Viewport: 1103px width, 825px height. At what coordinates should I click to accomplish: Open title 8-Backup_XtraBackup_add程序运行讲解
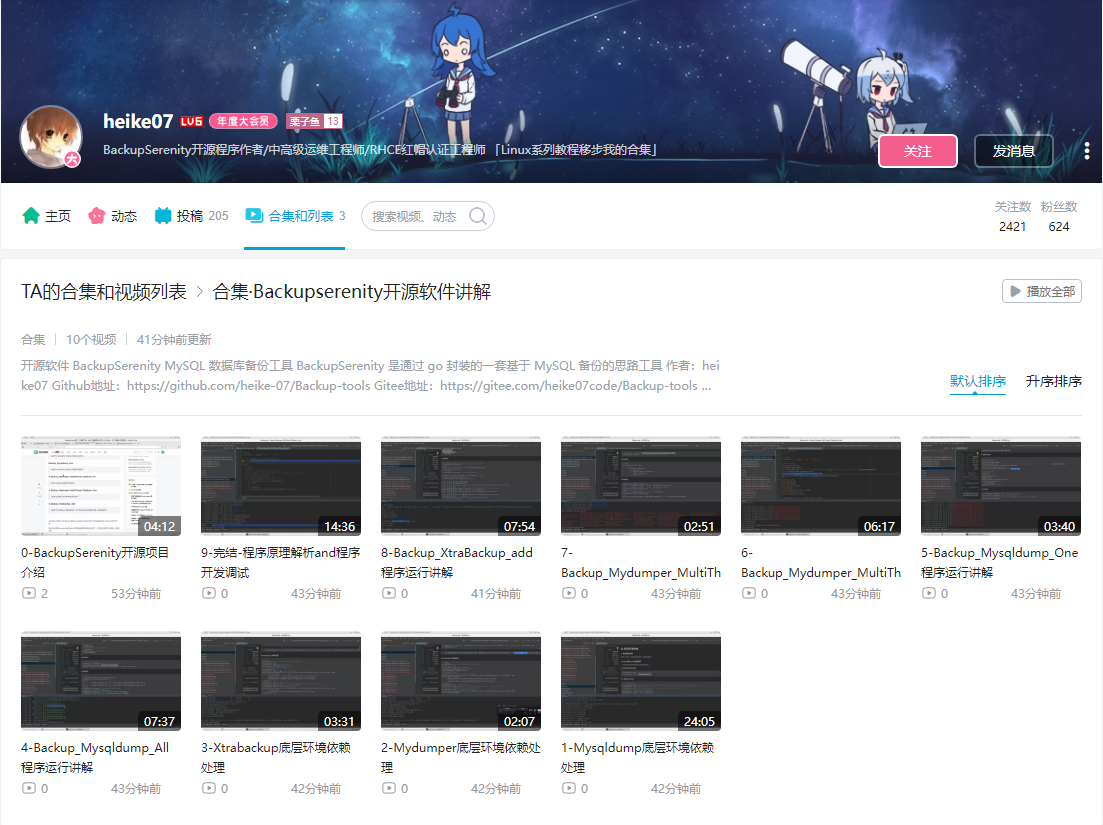(457, 563)
